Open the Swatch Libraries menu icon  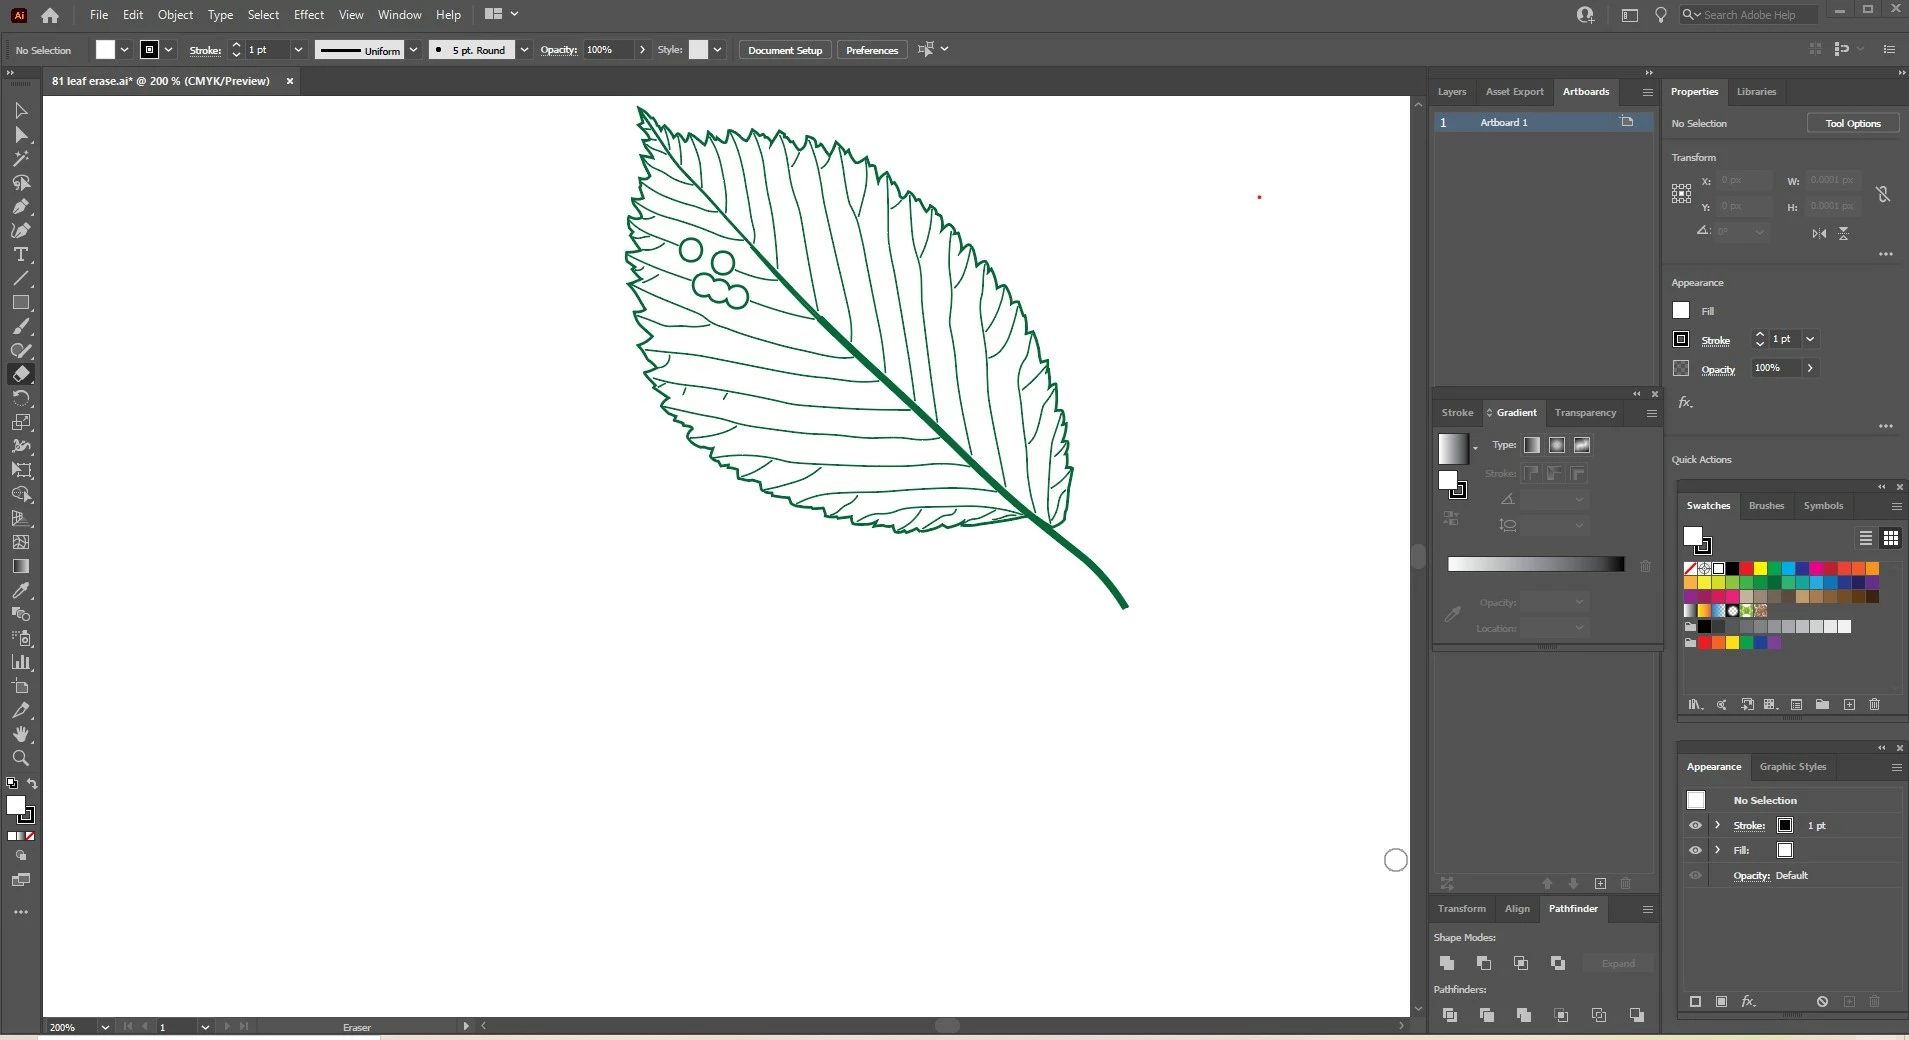pos(1695,705)
